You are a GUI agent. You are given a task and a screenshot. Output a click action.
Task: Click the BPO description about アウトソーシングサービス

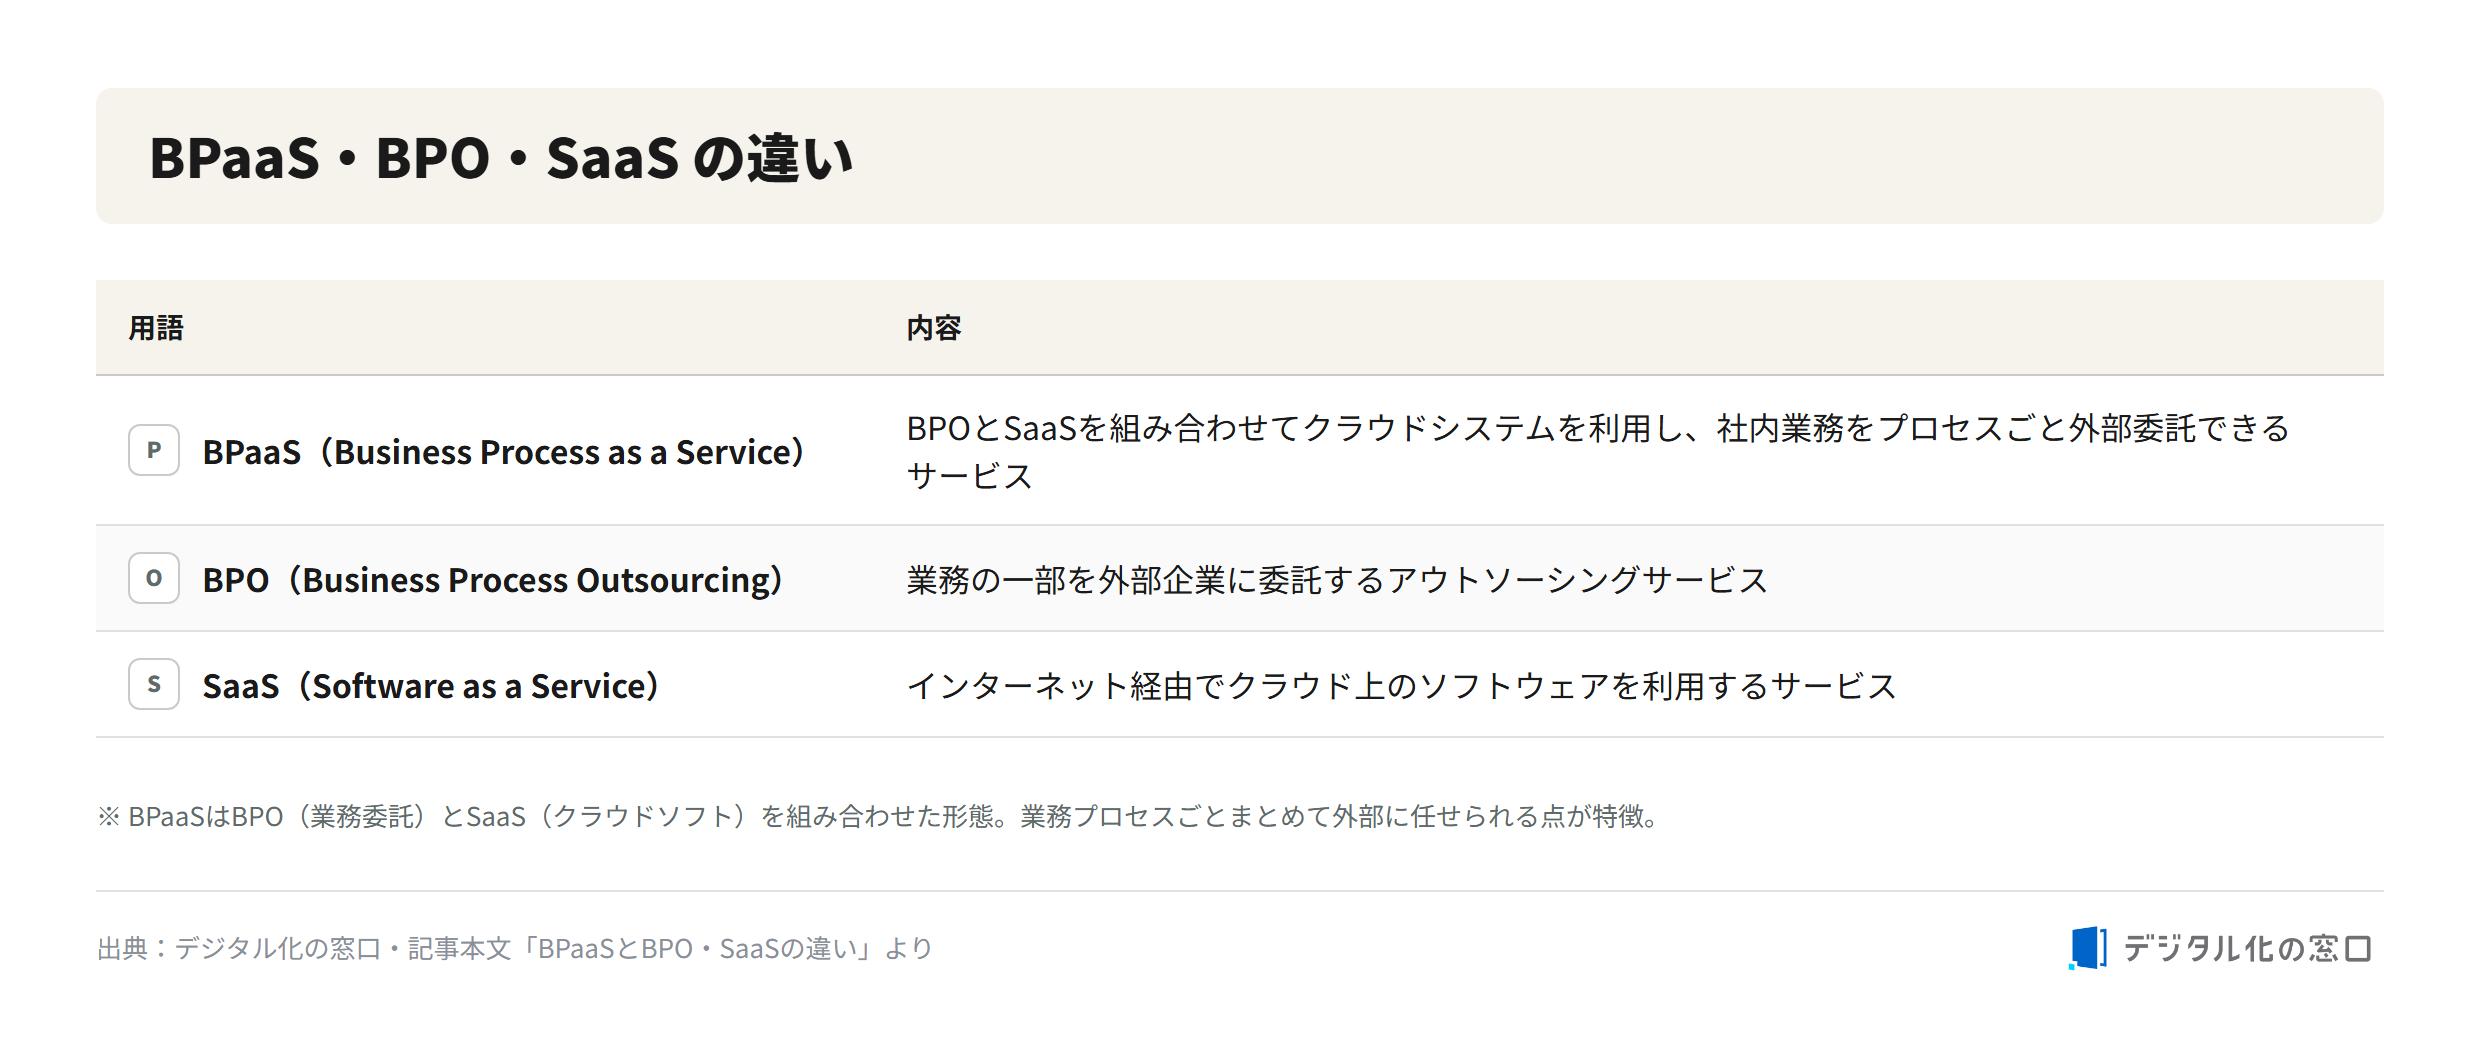(x=1337, y=580)
